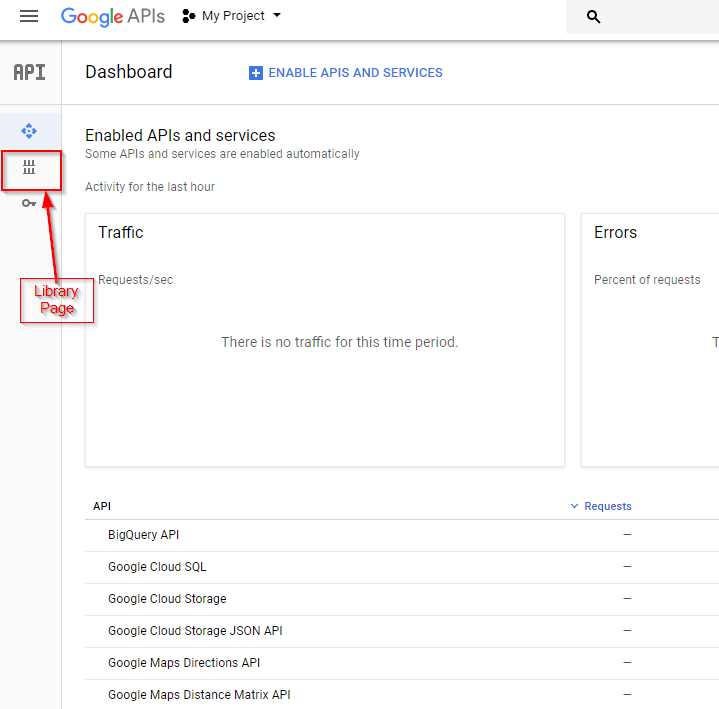719x709 pixels.
Task: Click the Traffic card title
Action: pyautogui.click(x=121, y=233)
